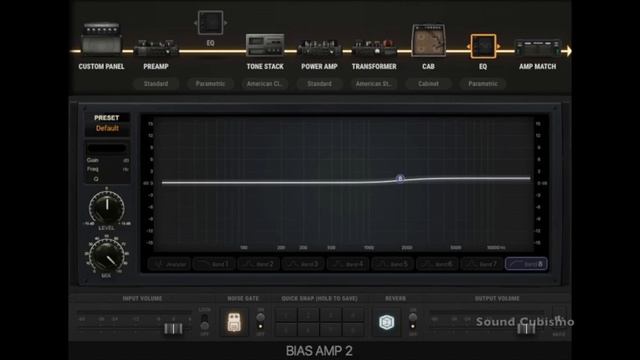Click Quick Snap slot 2

(309, 315)
